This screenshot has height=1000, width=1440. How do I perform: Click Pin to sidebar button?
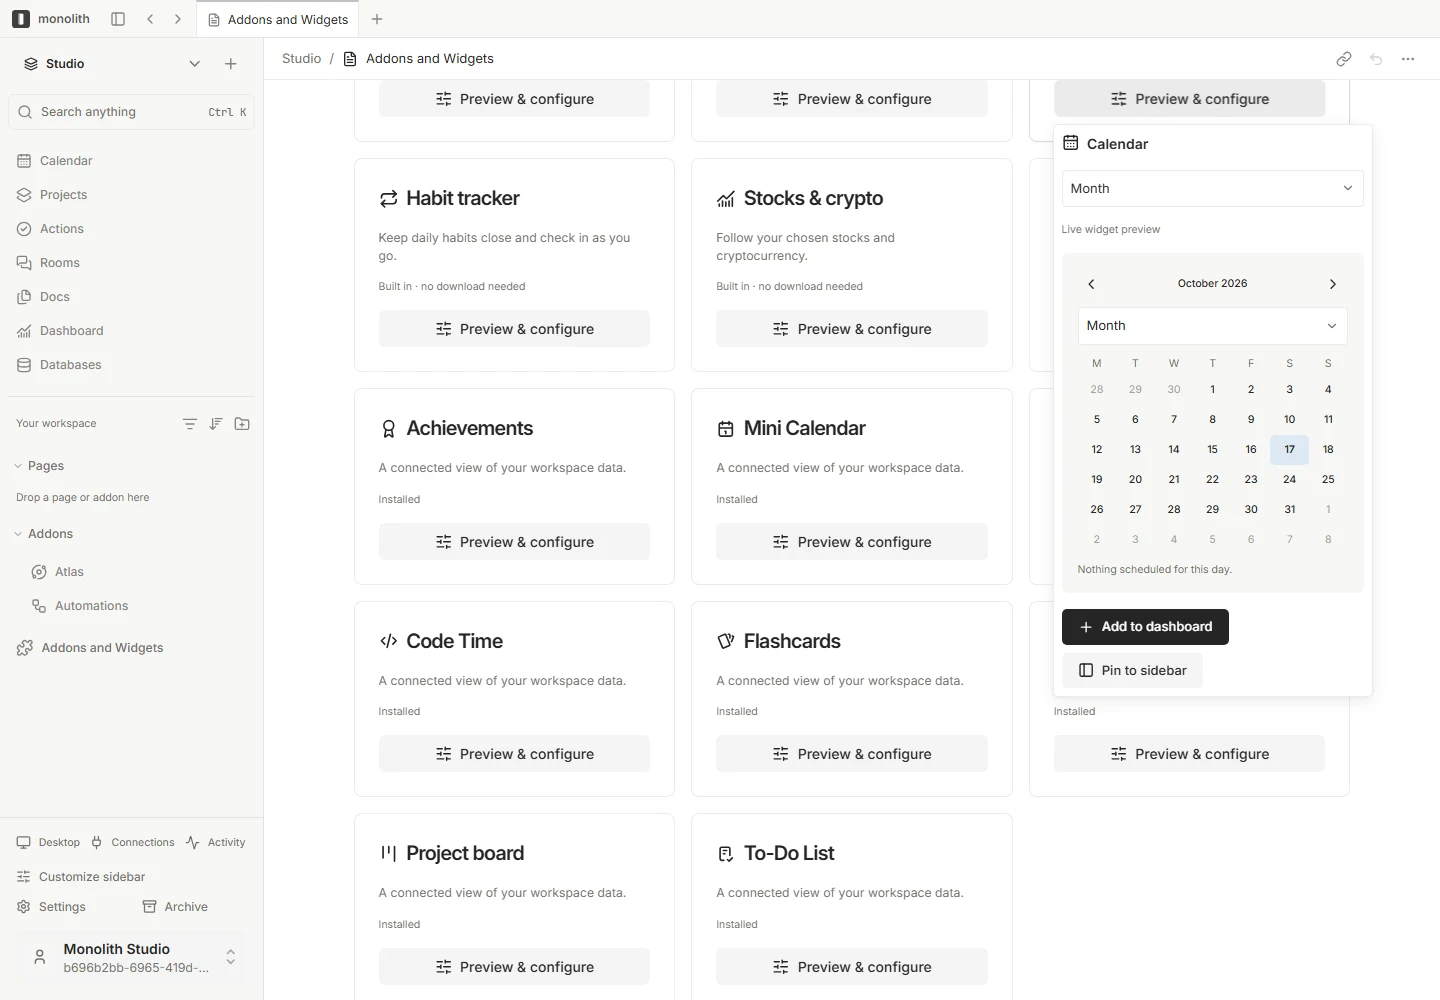click(x=1132, y=671)
